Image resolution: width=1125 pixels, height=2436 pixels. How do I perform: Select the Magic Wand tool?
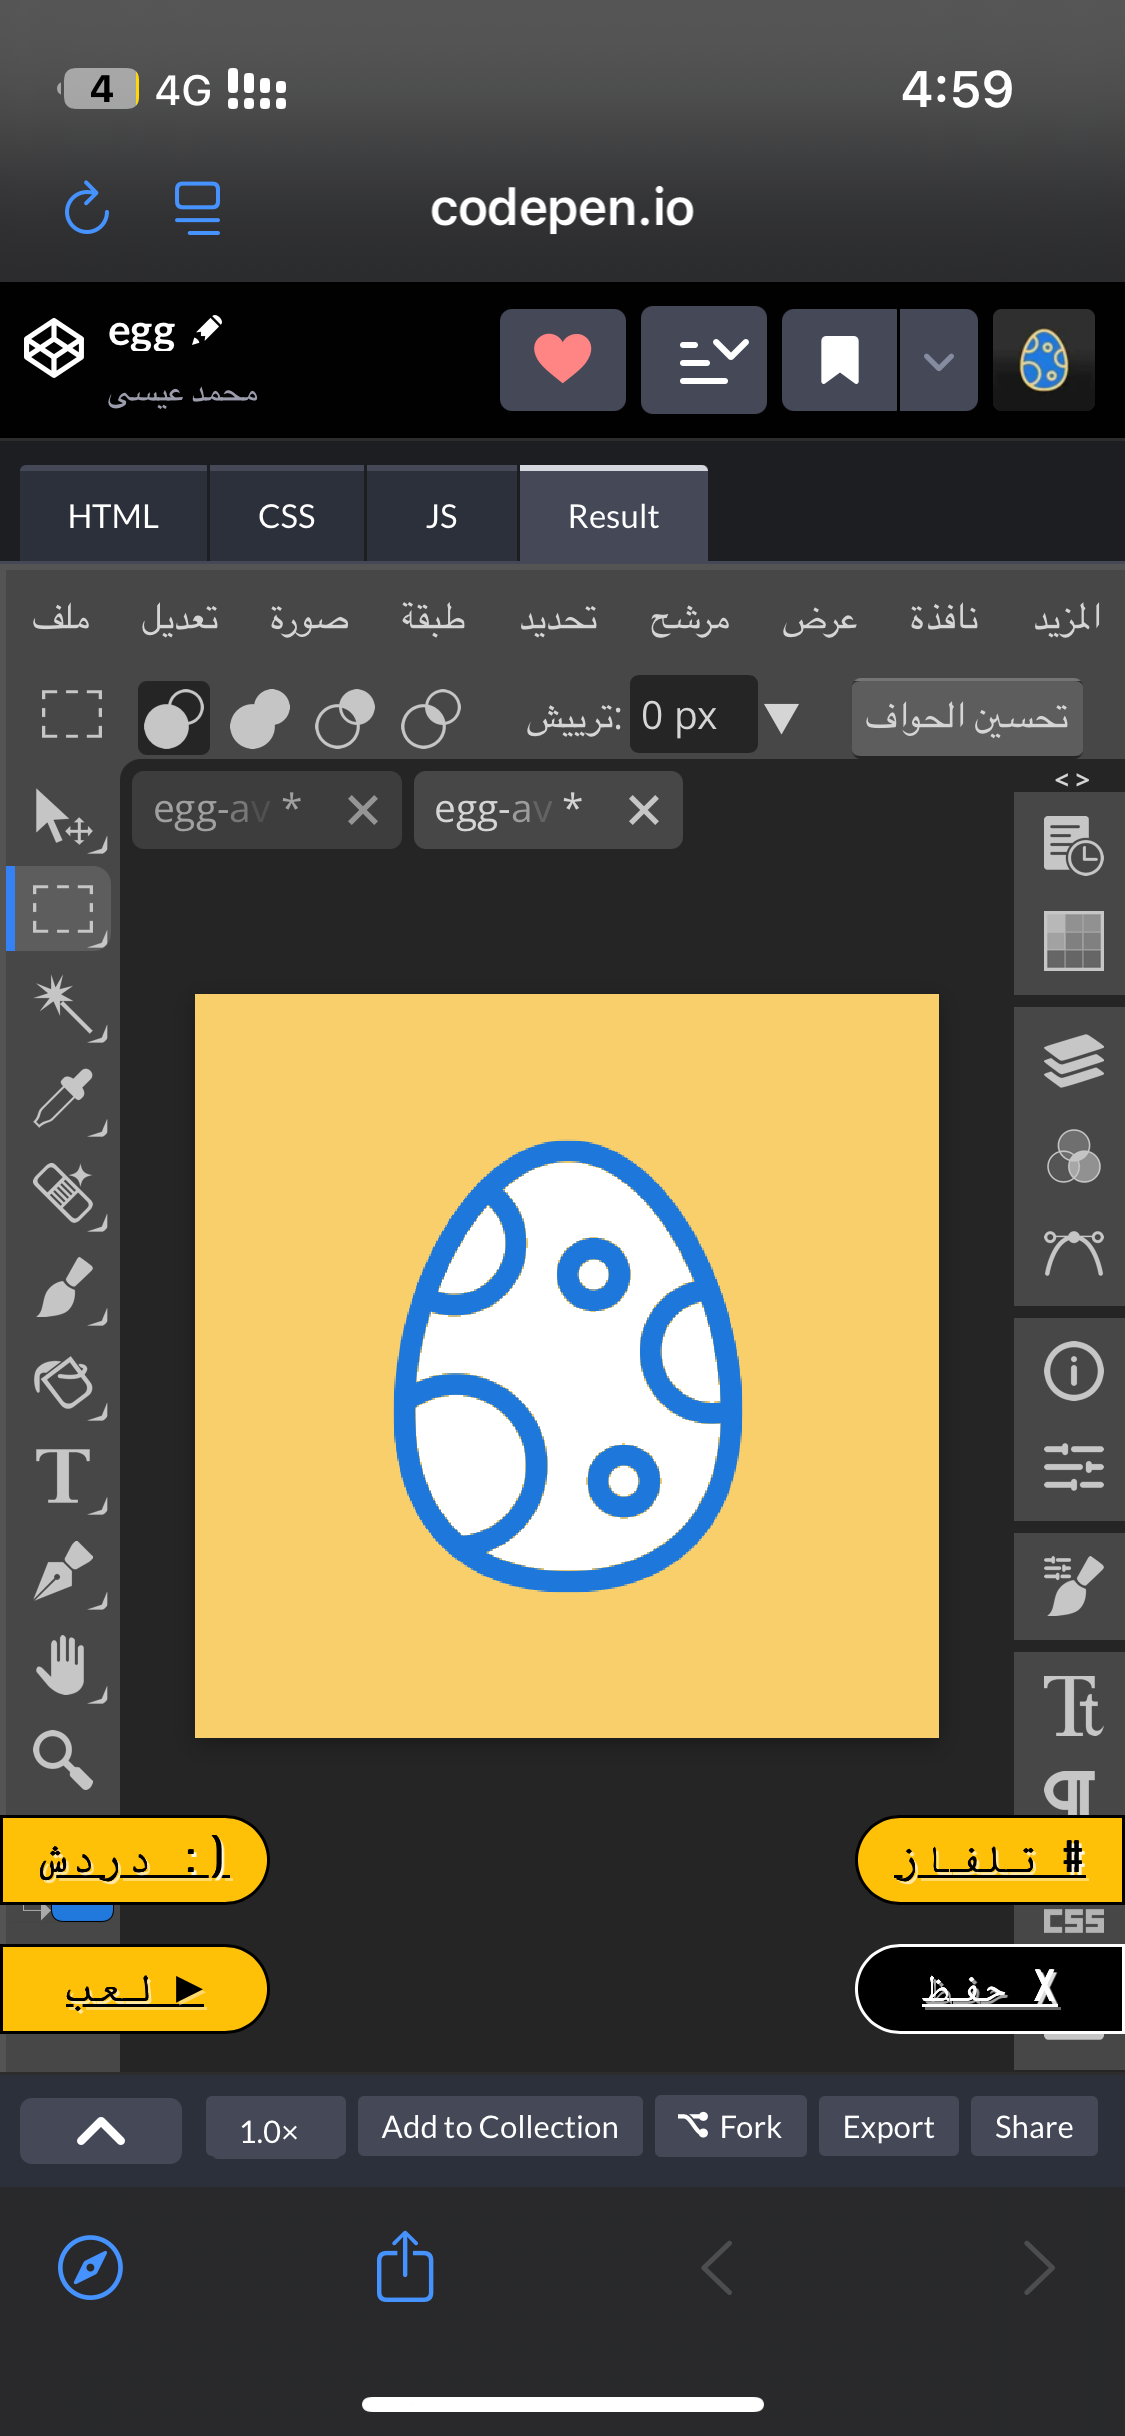64,1004
